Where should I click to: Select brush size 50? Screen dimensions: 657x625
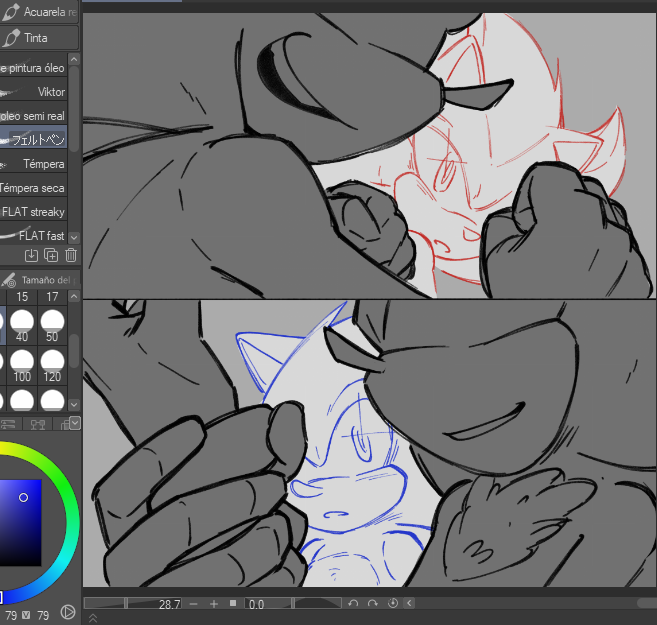tap(52, 327)
